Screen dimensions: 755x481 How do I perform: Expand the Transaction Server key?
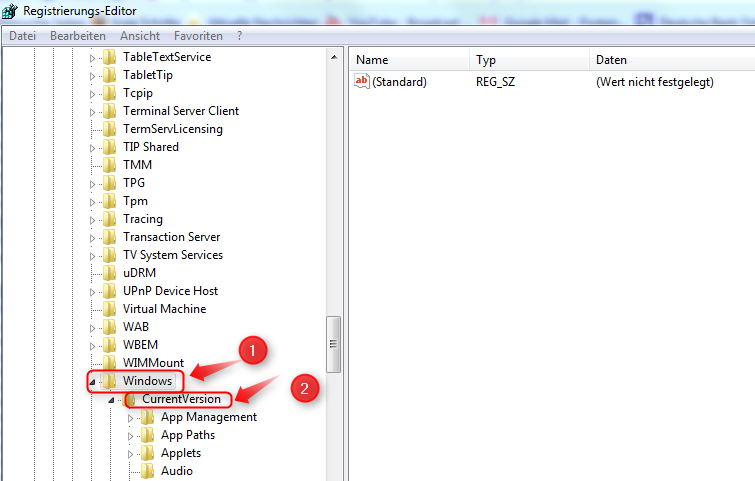tap(92, 238)
